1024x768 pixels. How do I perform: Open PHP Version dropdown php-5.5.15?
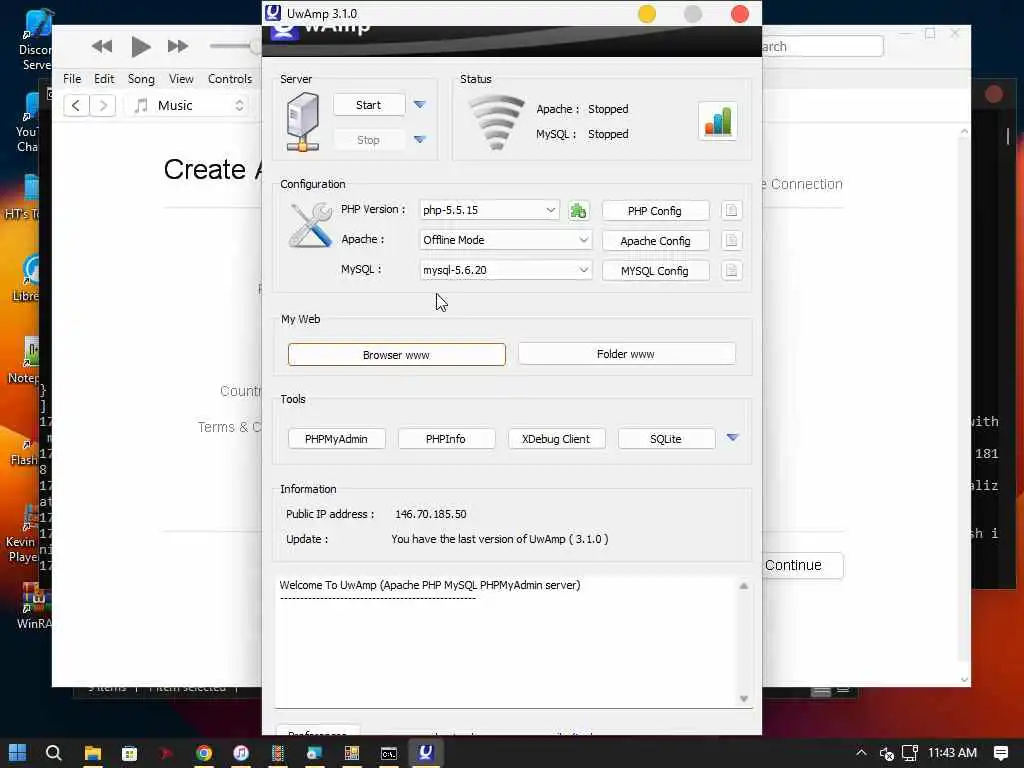pos(488,210)
